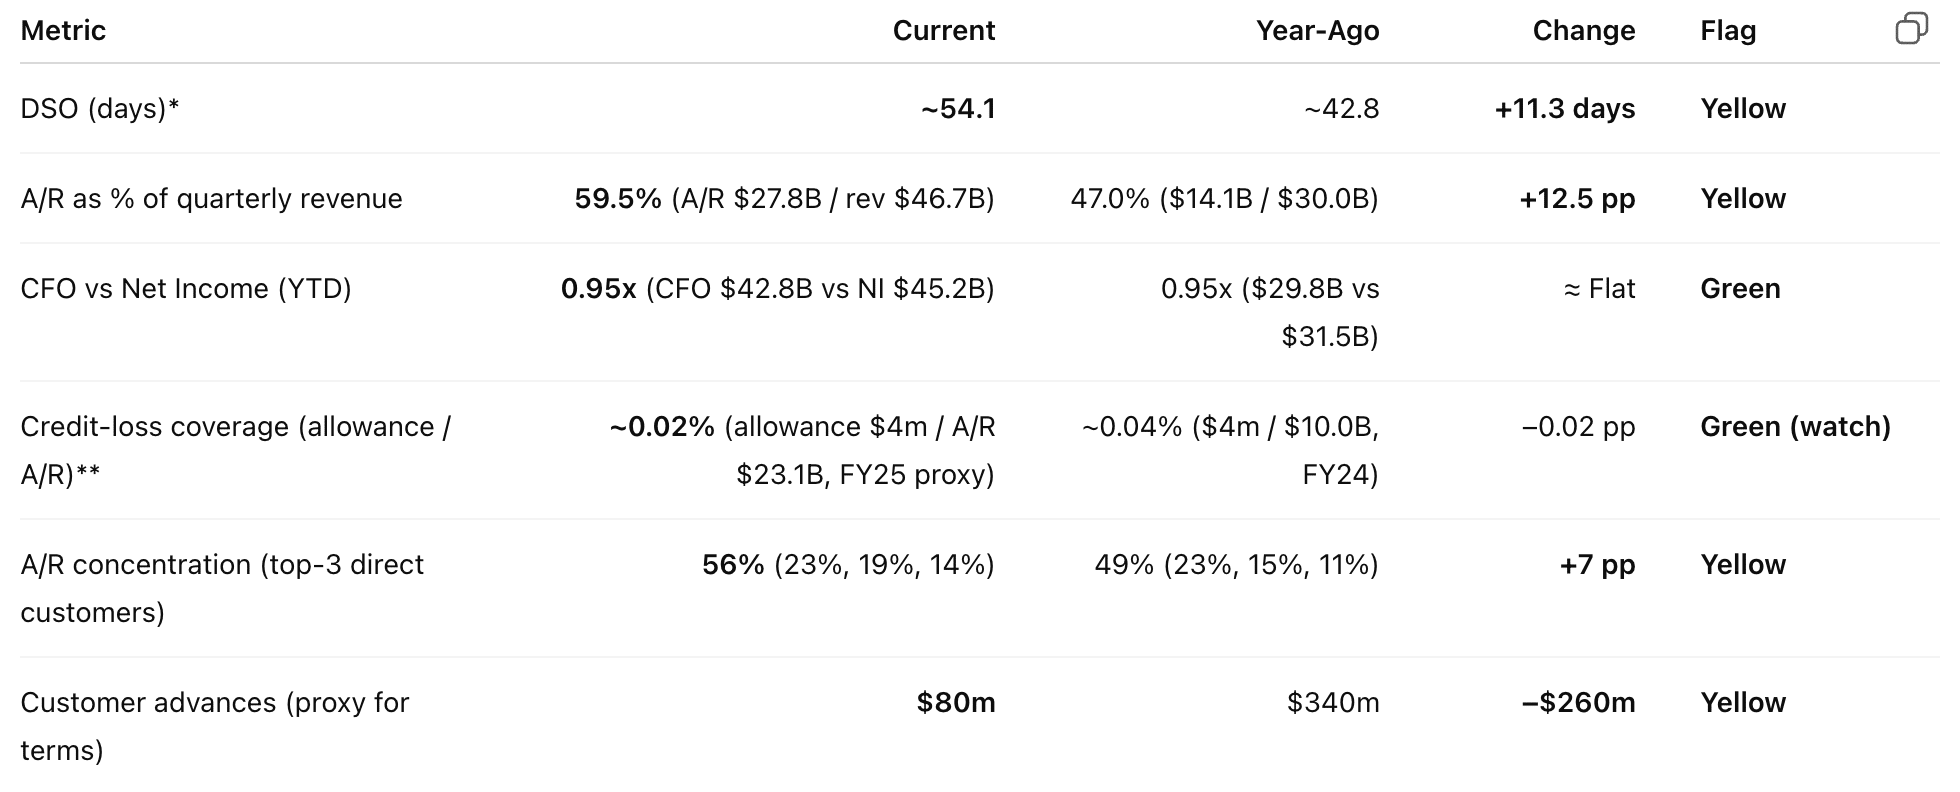The width and height of the screenshot is (1960, 792).
Task: Click the +11.3 days change cell
Action: tap(1564, 108)
